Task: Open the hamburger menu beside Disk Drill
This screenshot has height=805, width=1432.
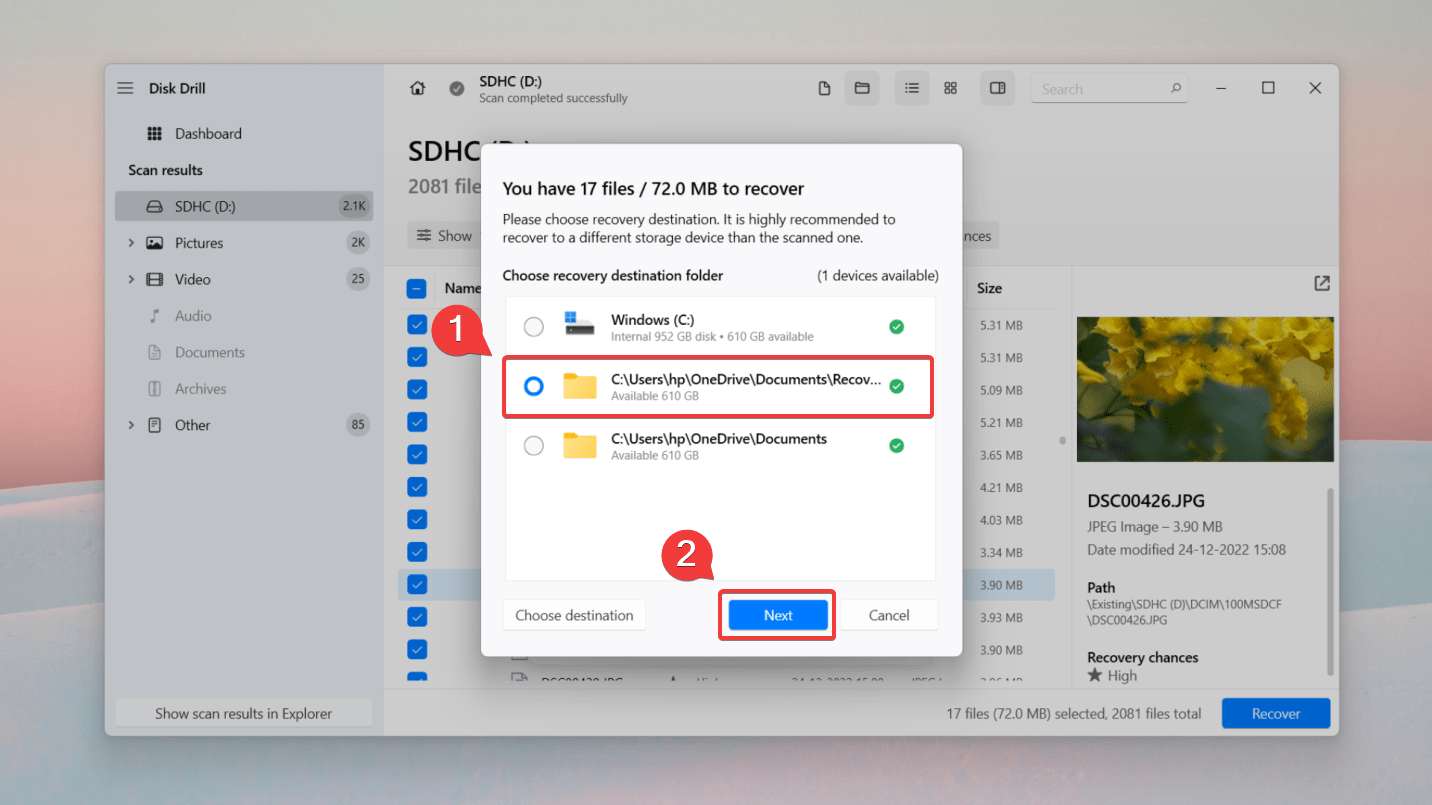Action: coord(125,88)
